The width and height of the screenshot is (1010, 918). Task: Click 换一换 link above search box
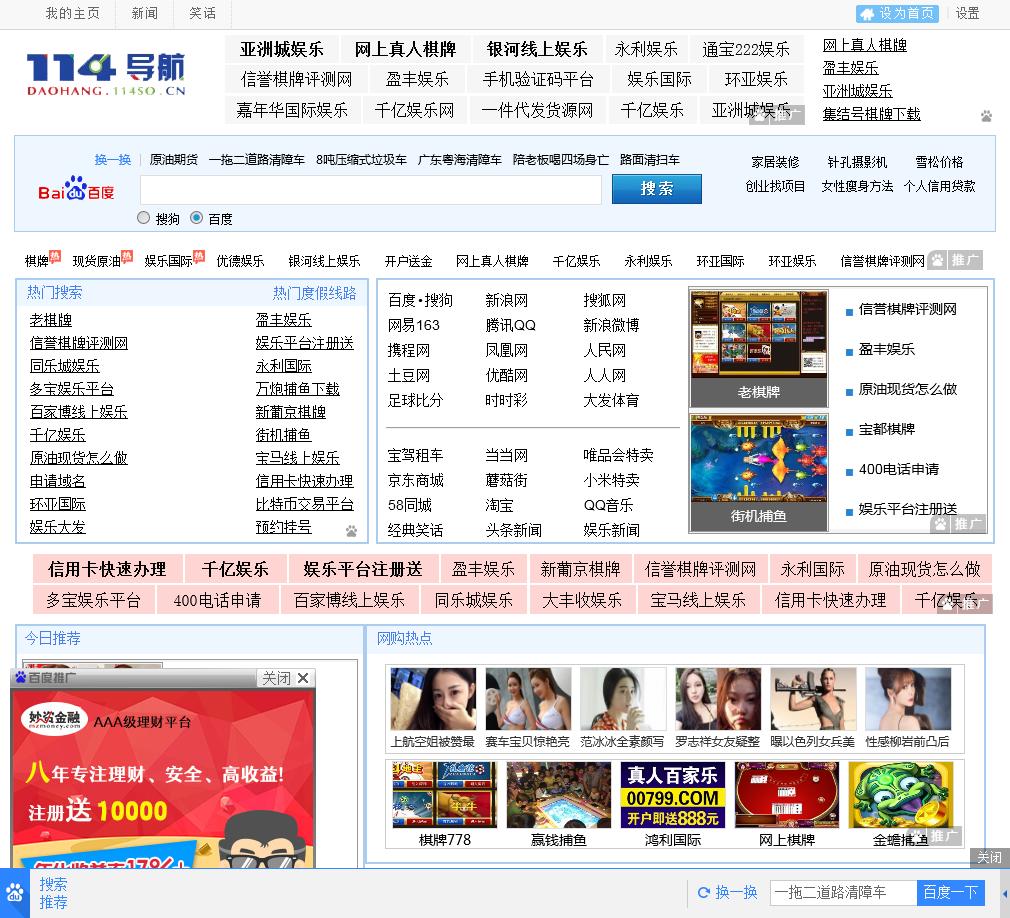coord(113,160)
